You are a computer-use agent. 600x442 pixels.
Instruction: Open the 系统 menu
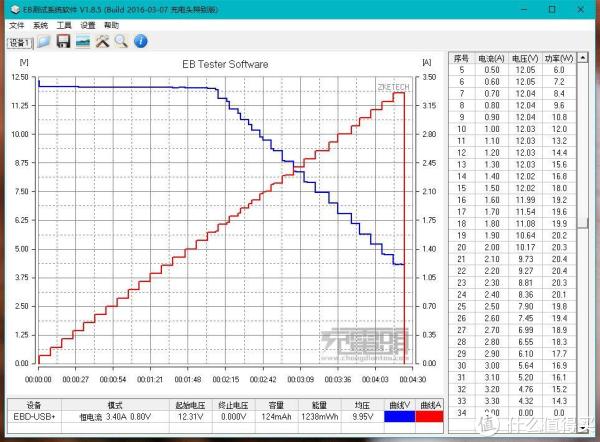(x=40, y=25)
